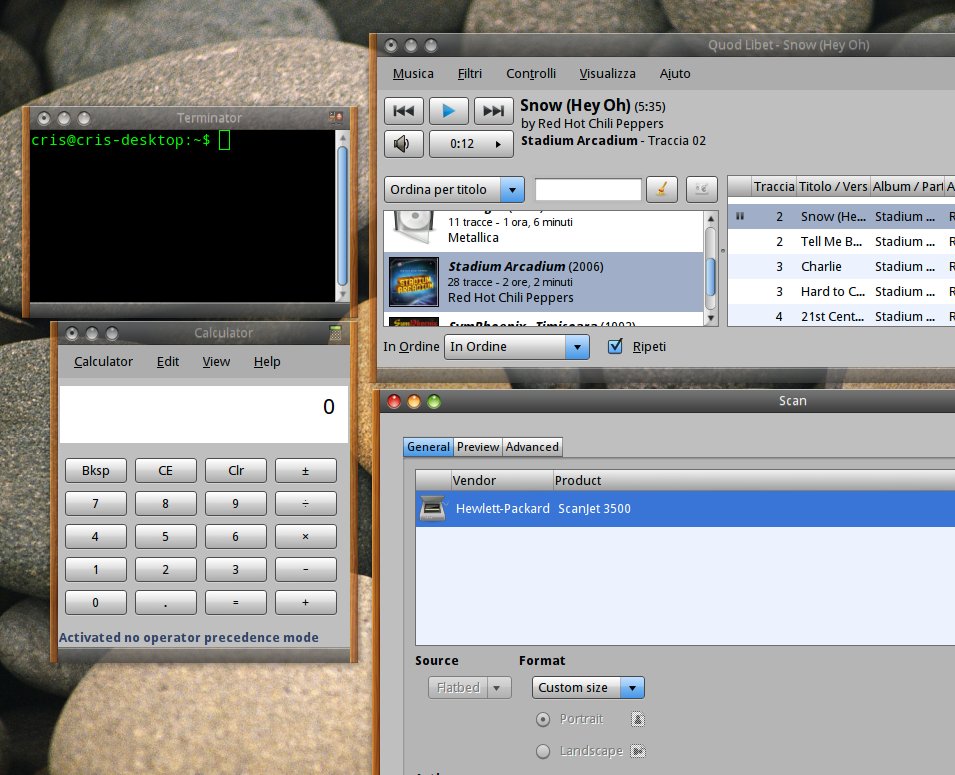Screen dimensions: 955x775
Task: Click the Bksp calculator button
Action: [x=96, y=470]
